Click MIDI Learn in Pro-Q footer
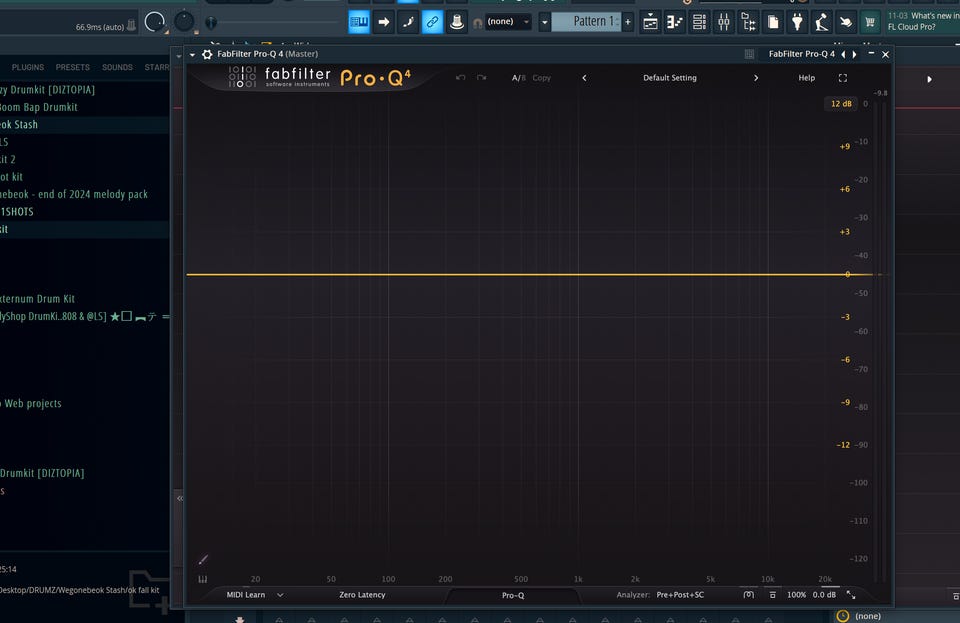This screenshot has width=960, height=623. coord(246,595)
